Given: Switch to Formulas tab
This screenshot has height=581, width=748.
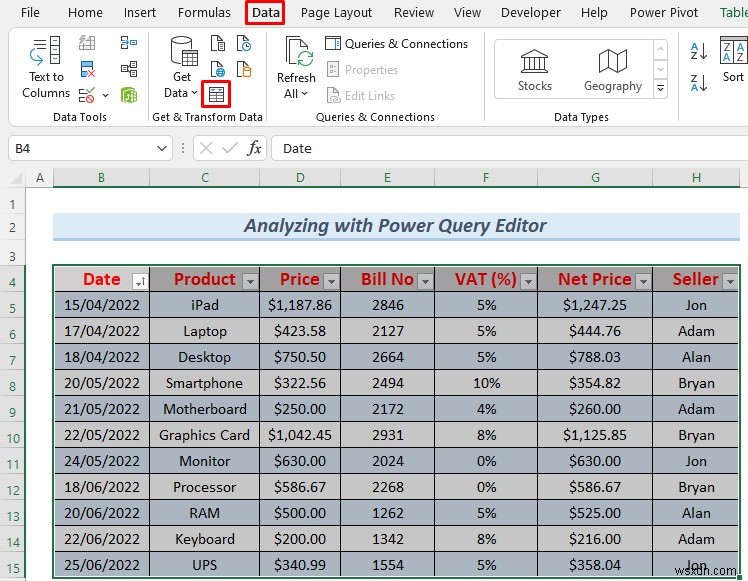Looking at the screenshot, I should point(204,12).
